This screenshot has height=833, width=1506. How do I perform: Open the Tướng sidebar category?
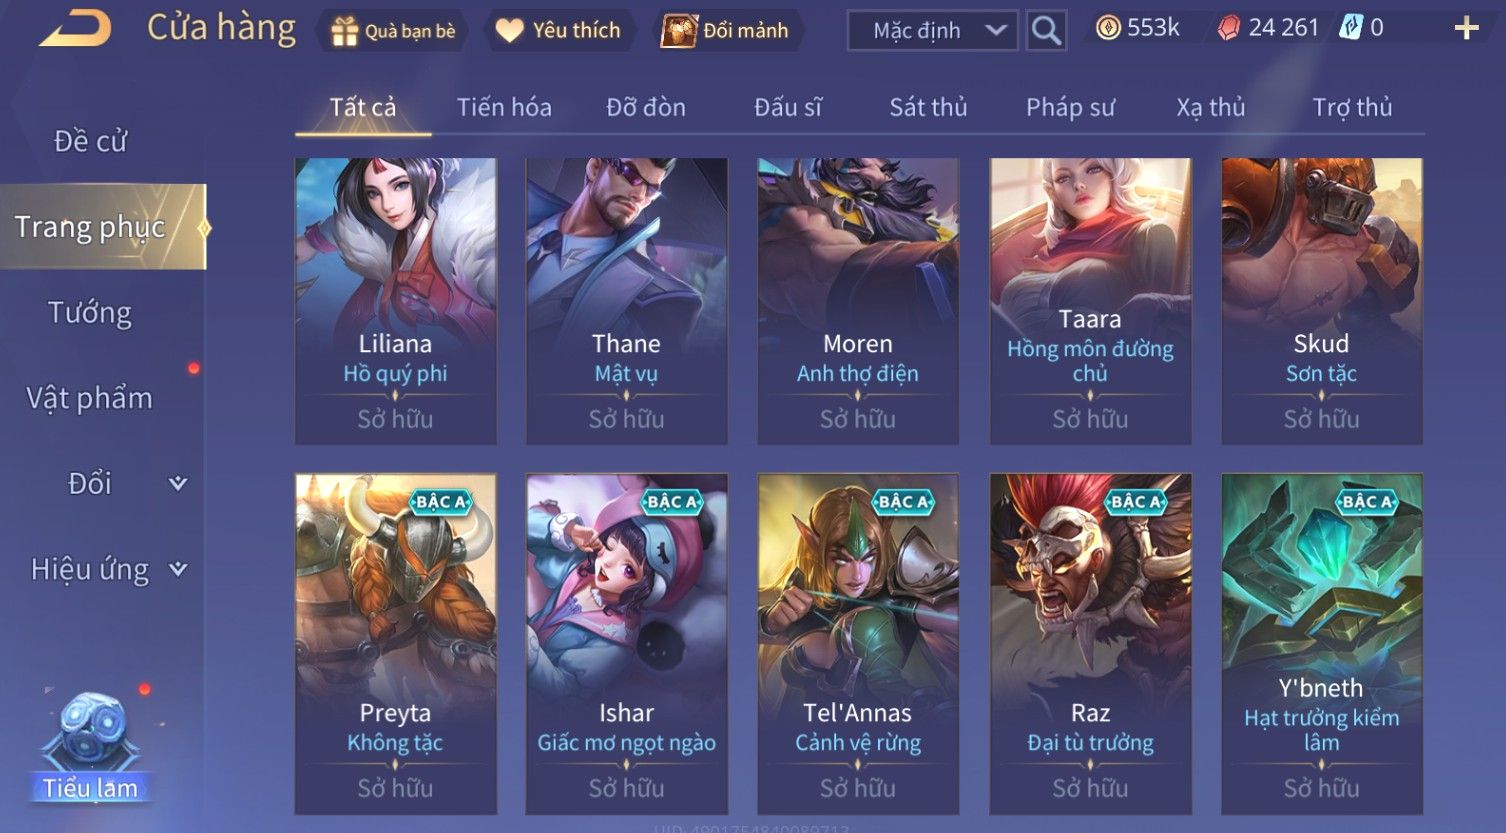[90, 313]
